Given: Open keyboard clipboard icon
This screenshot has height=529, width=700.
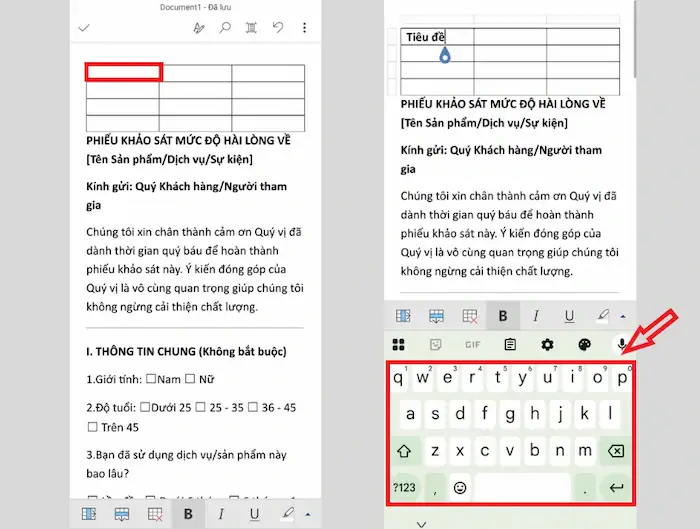Looking at the screenshot, I should [x=510, y=345].
